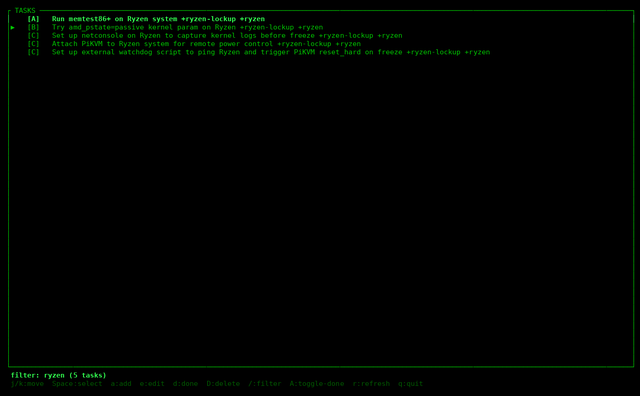Click the trailing +ryzen tag on the memtest86+ row
640x396 pixels.
[x=252, y=19]
